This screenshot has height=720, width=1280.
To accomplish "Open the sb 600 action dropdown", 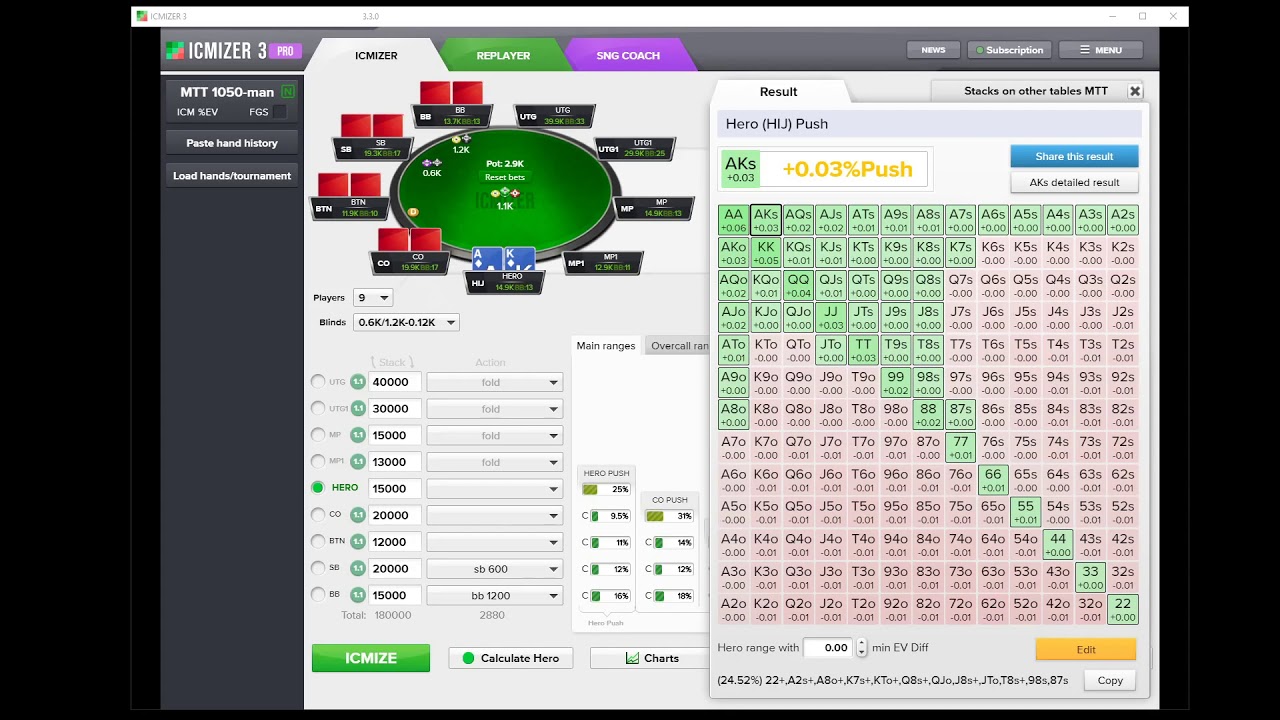I will [x=494, y=568].
